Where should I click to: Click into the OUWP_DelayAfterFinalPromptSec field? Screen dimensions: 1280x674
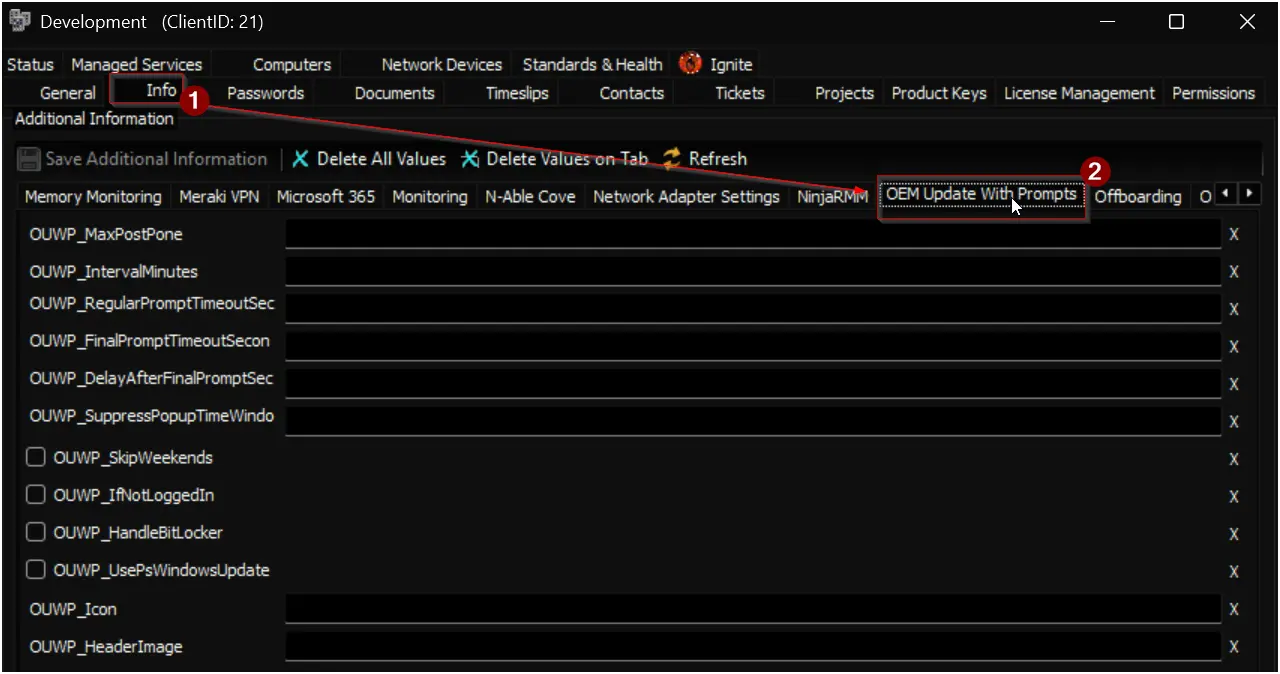(x=753, y=383)
